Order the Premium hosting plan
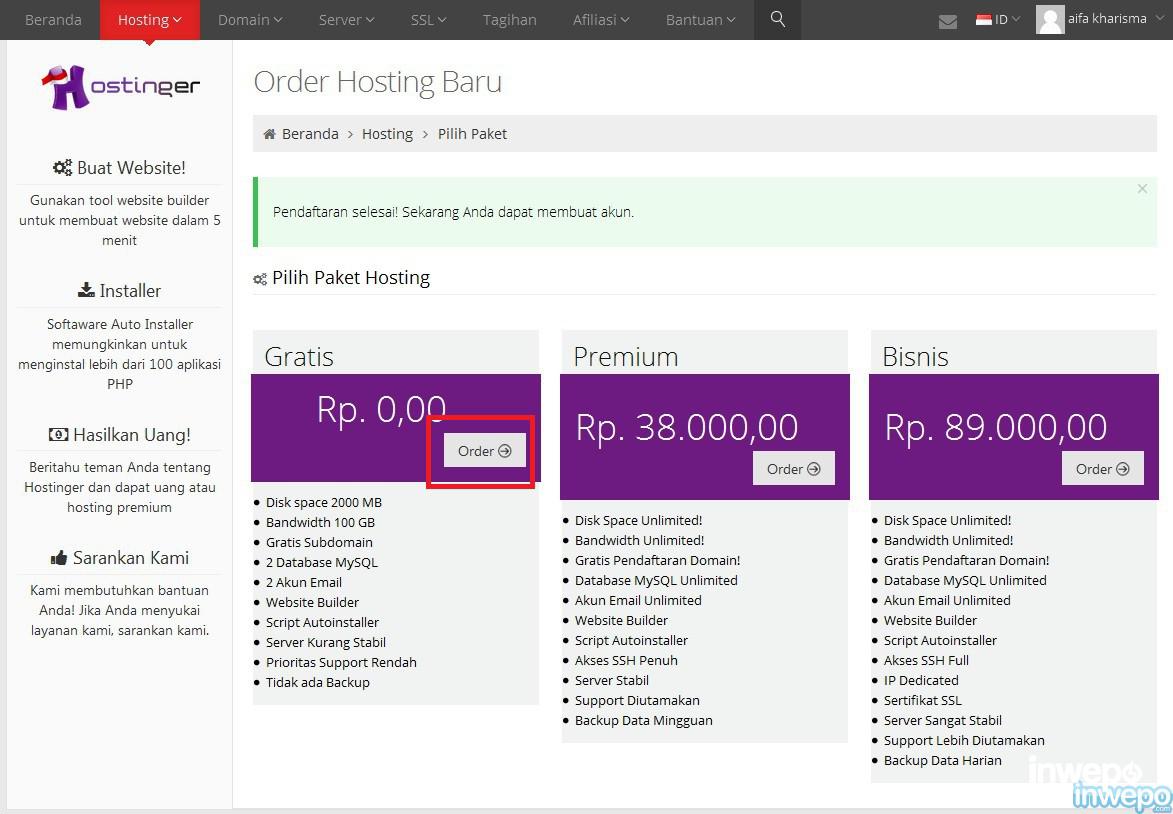This screenshot has height=814, width=1173. (x=794, y=469)
